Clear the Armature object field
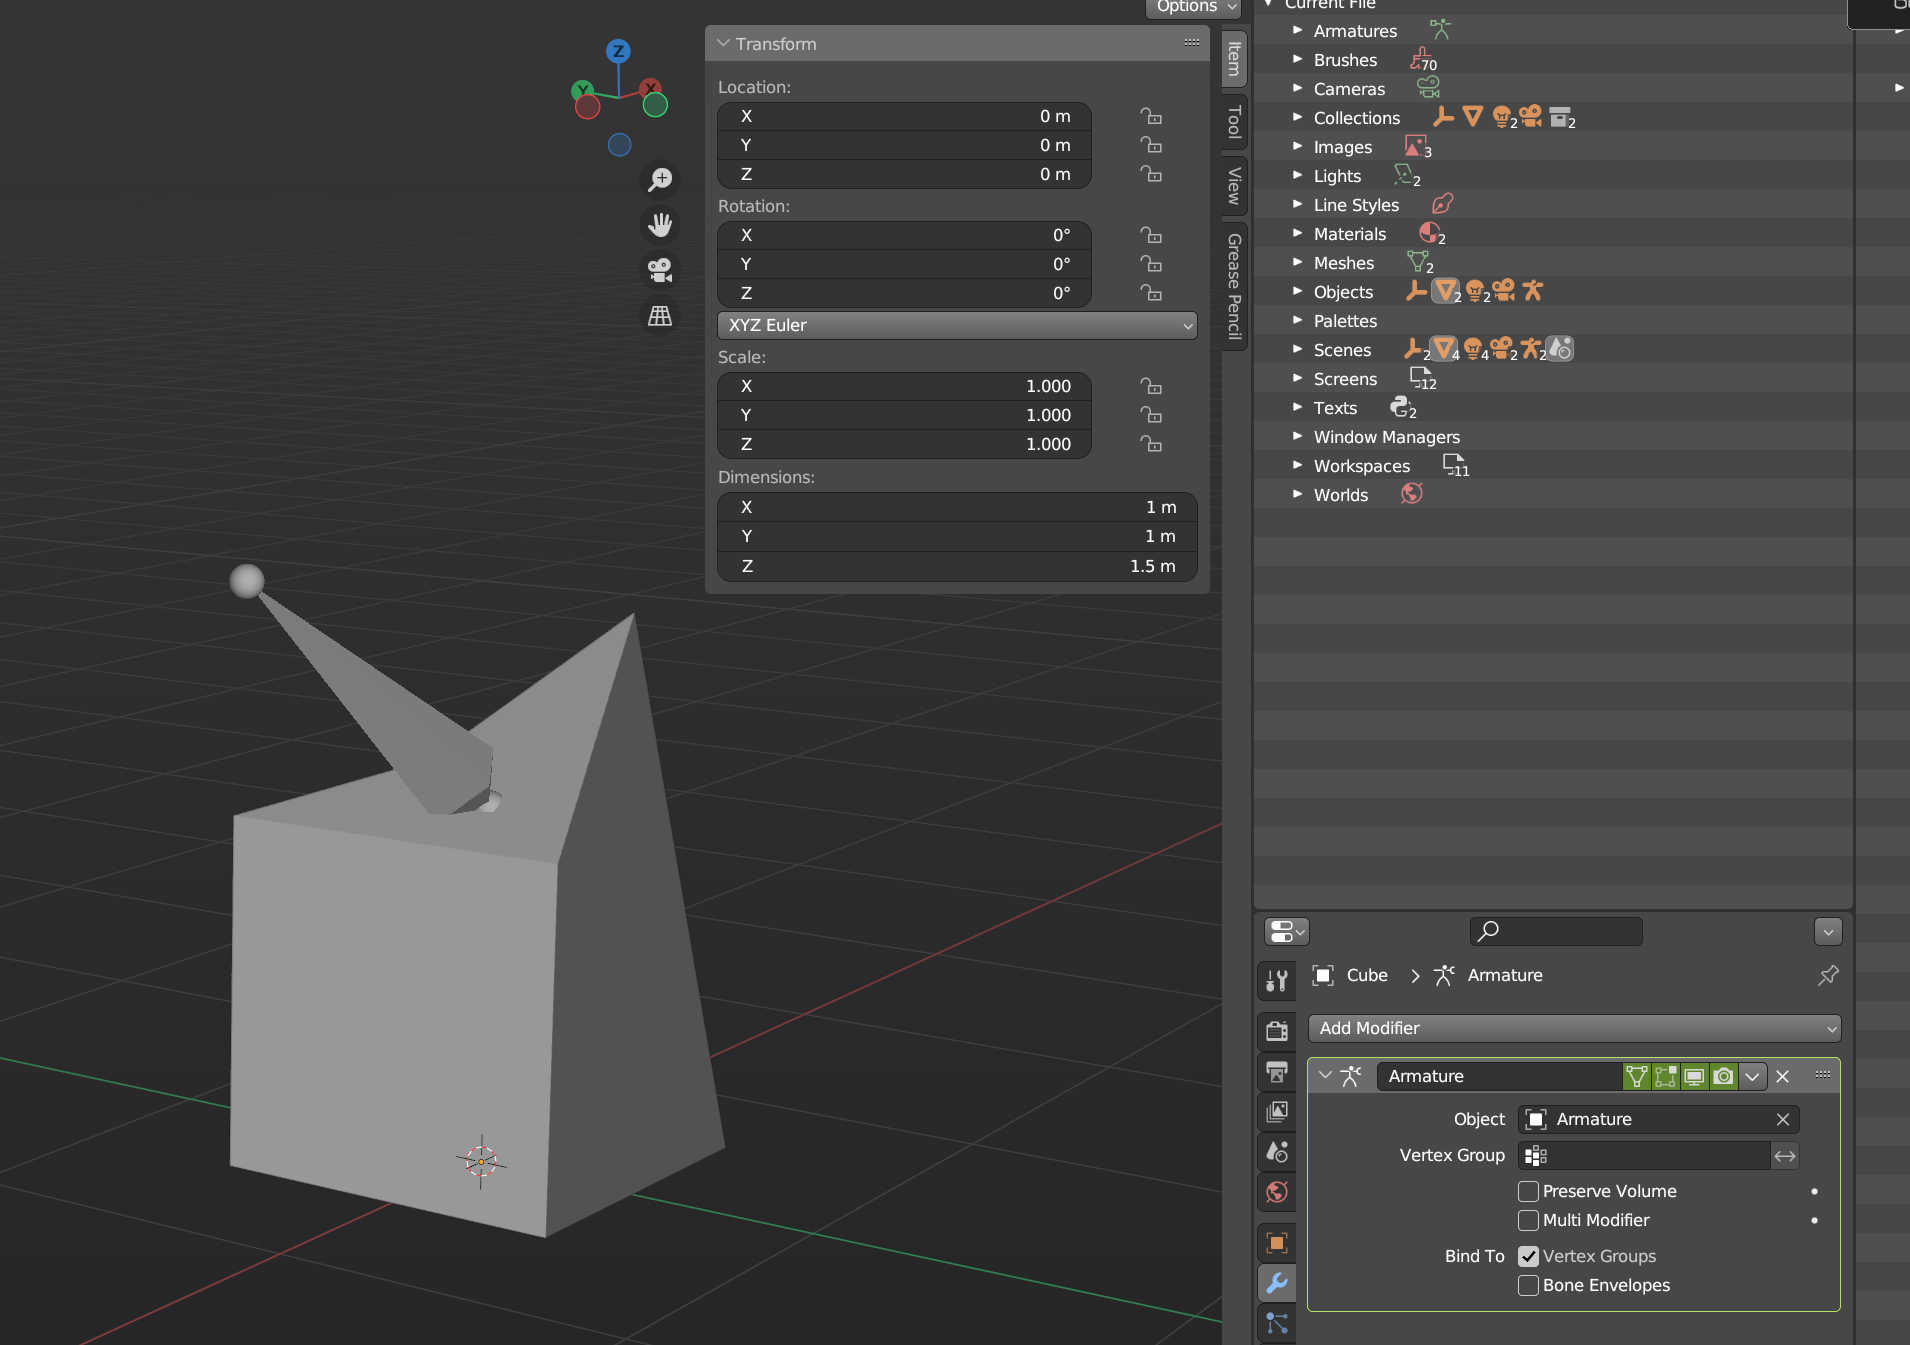This screenshot has height=1345, width=1910. [1782, 1119]
